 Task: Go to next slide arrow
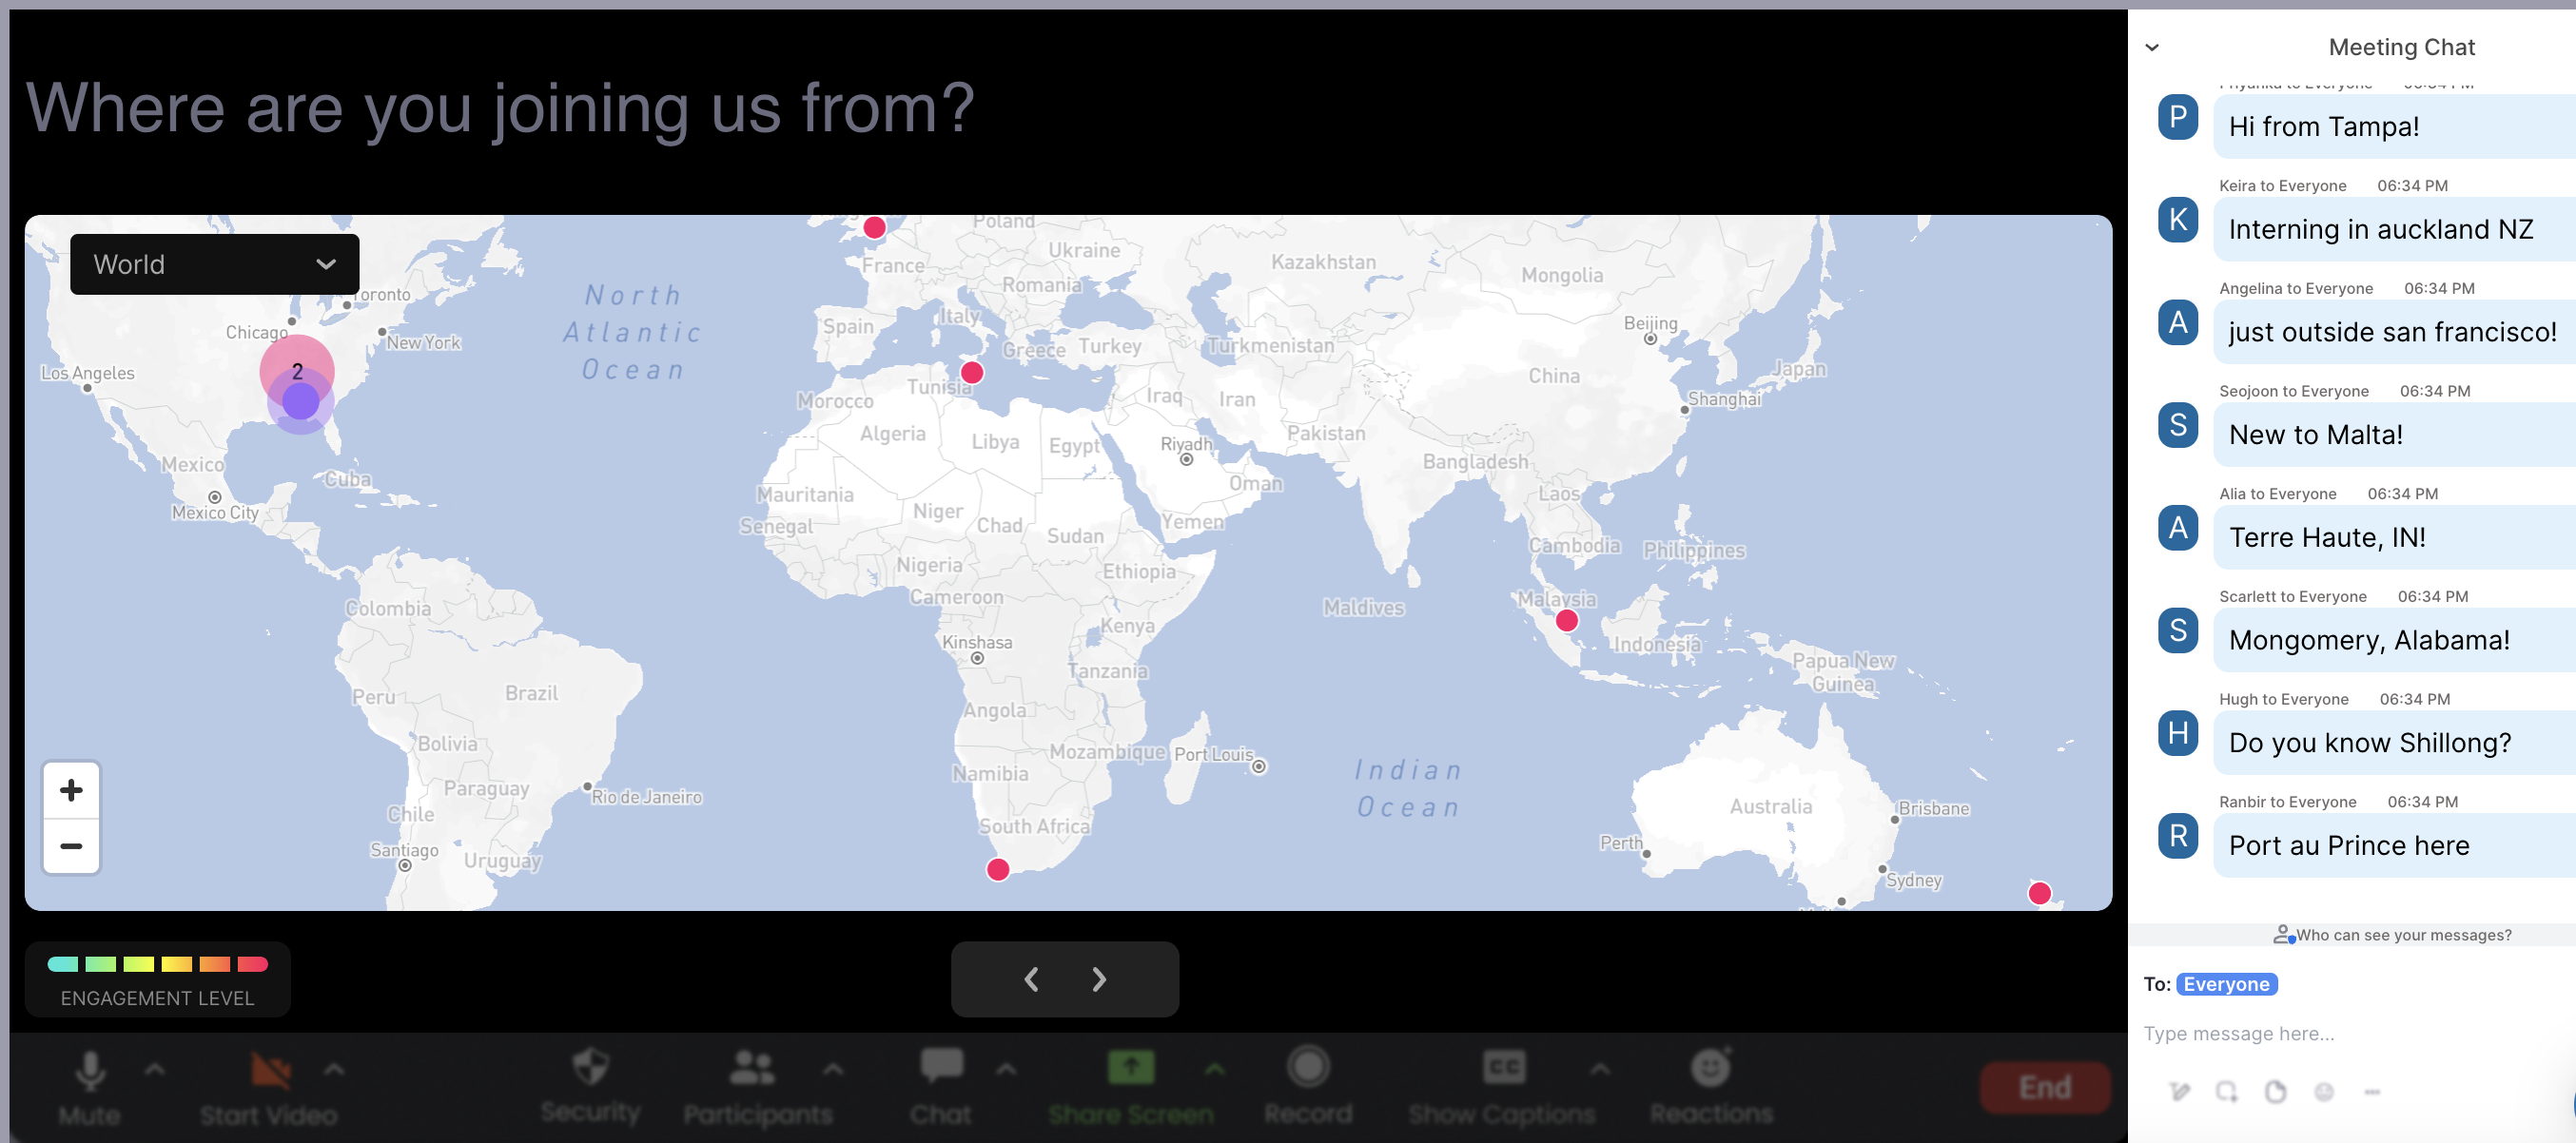tap(1099, 979)
